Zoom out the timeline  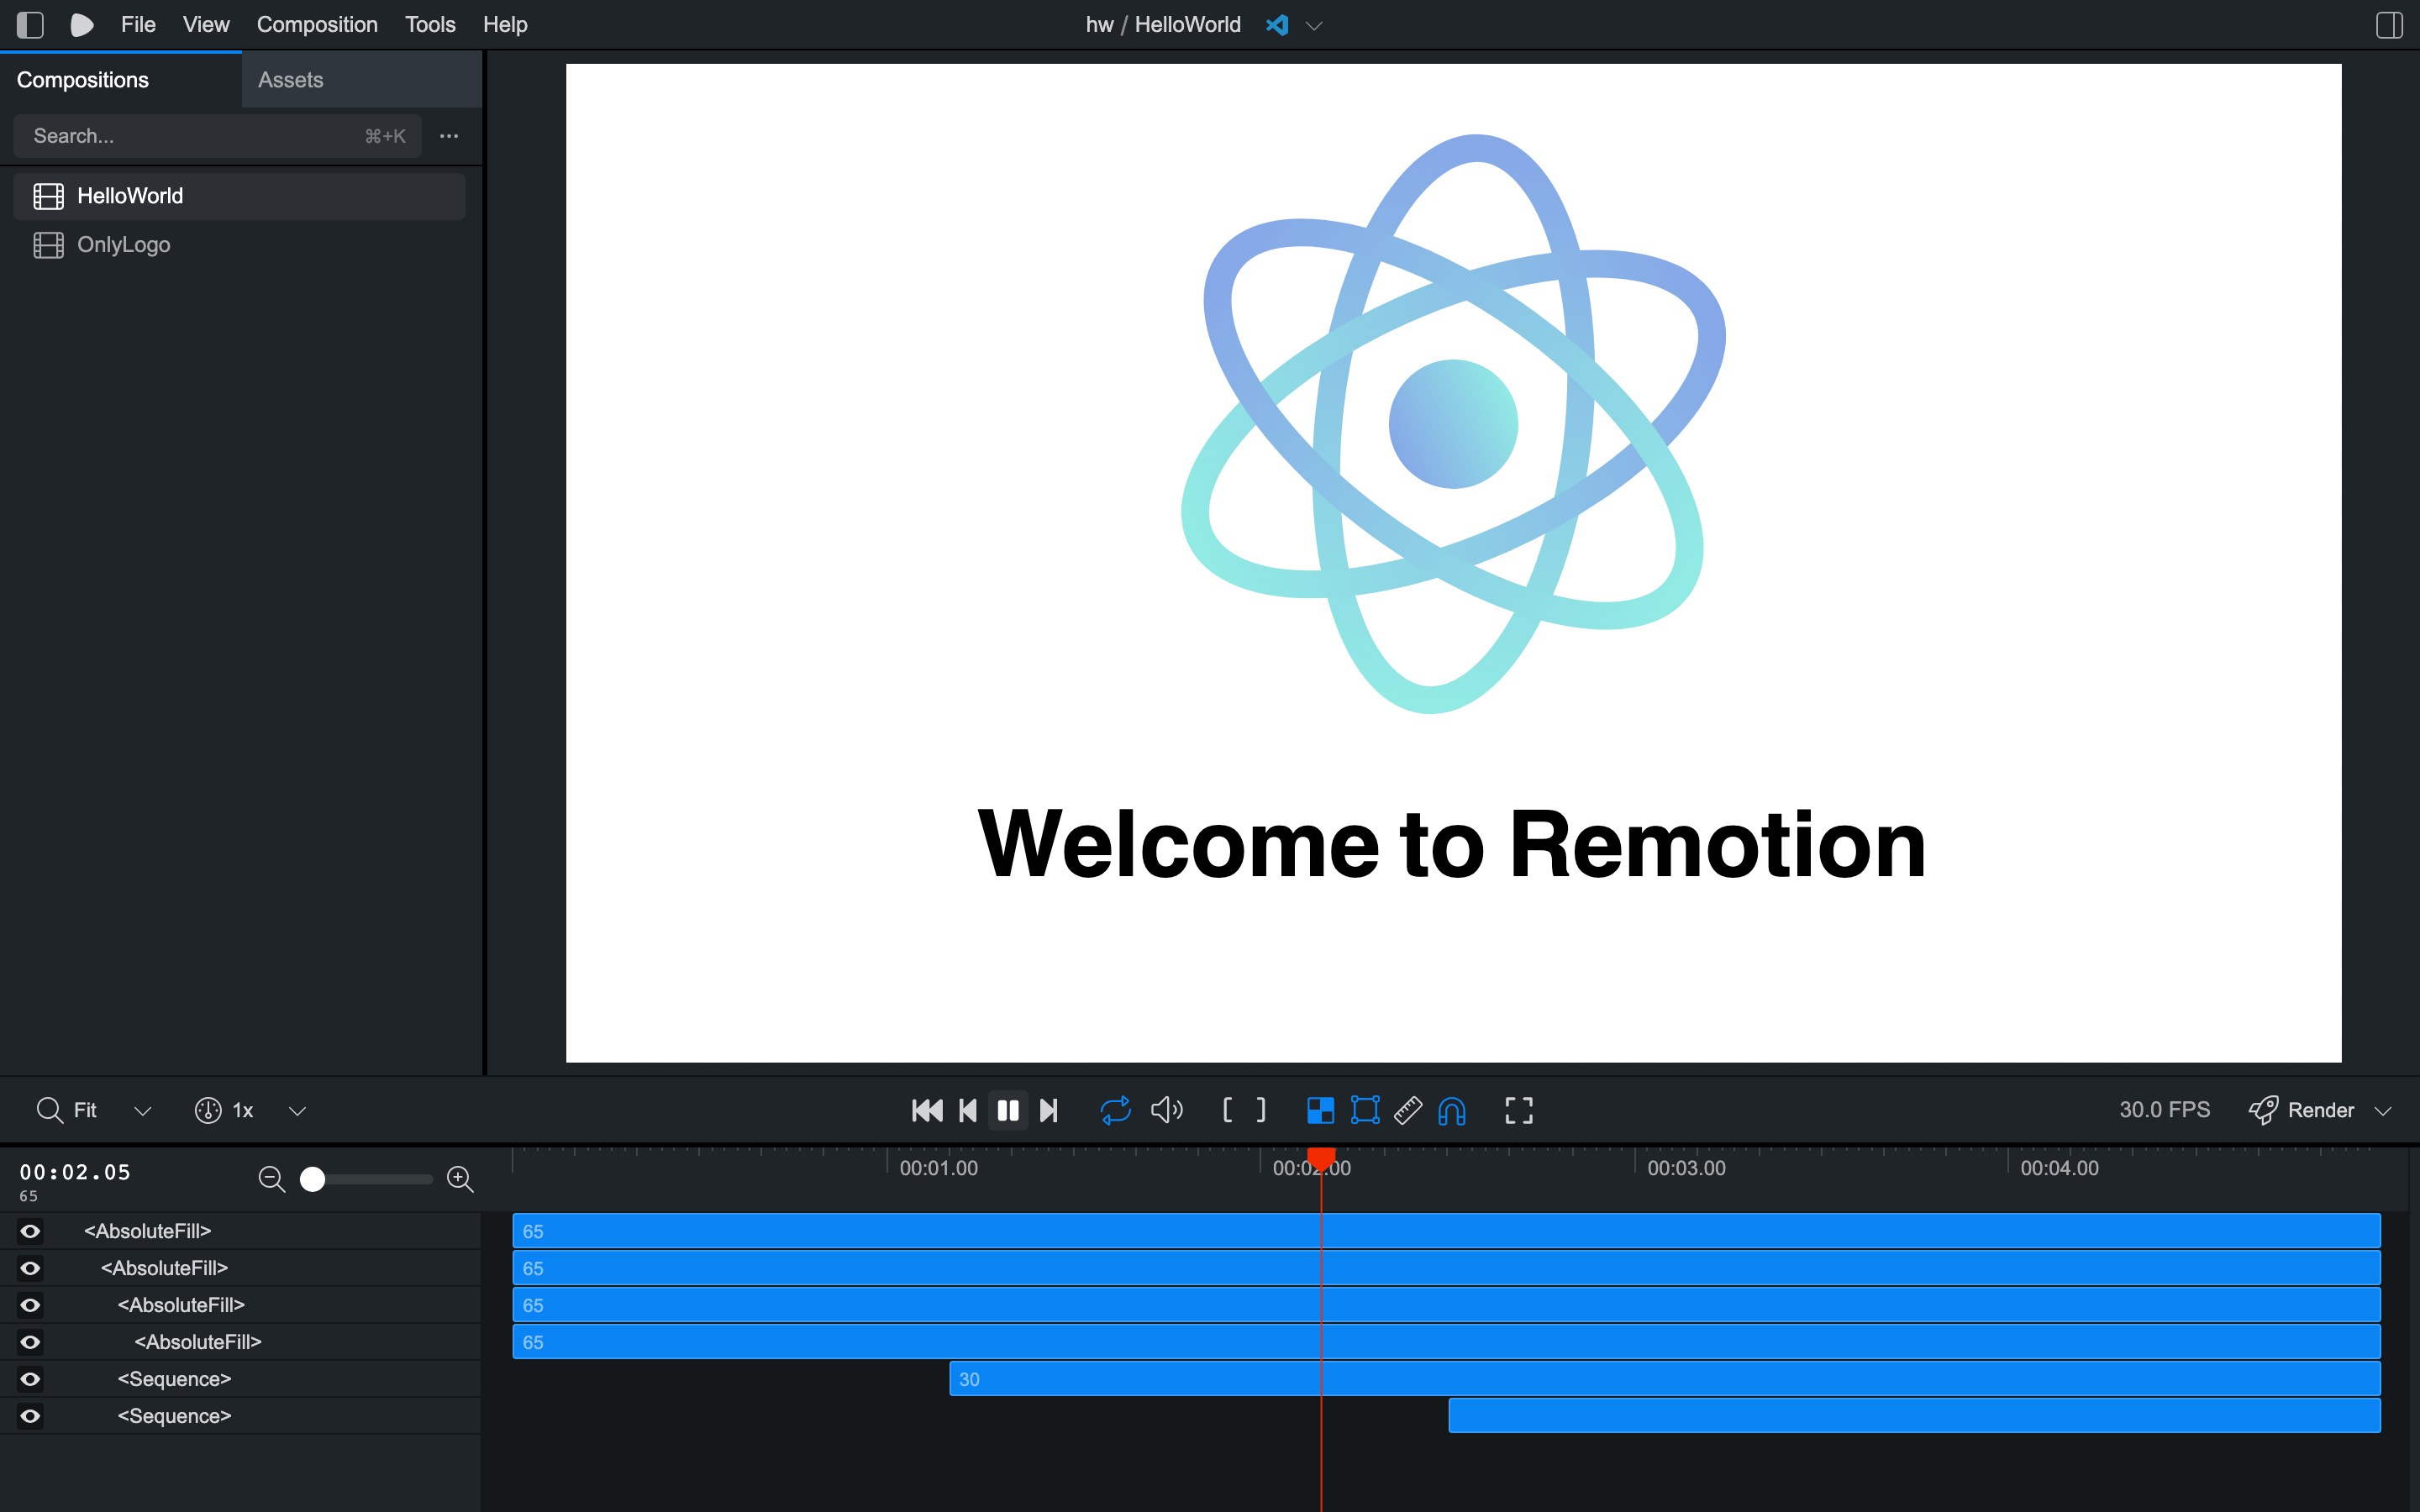pos(271,1179)
